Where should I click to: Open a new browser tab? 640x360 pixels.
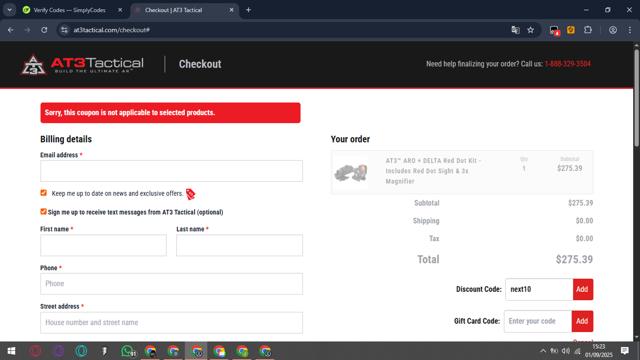[248, 10]
